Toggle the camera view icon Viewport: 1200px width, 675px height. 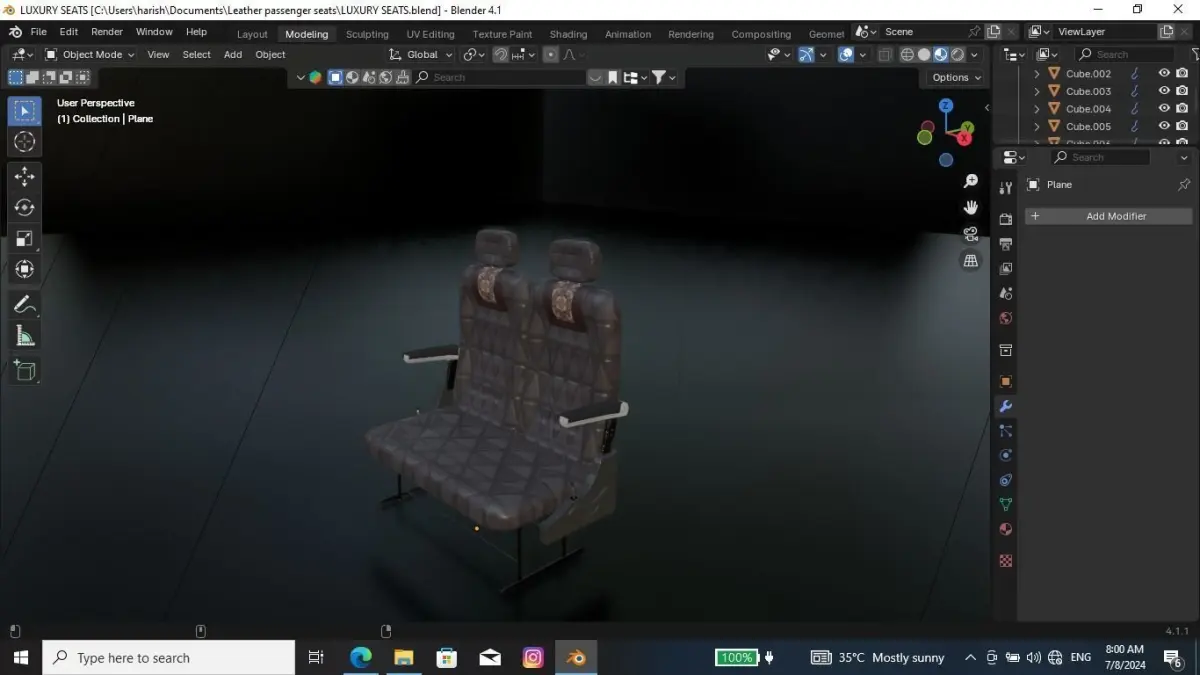point(970,234)
